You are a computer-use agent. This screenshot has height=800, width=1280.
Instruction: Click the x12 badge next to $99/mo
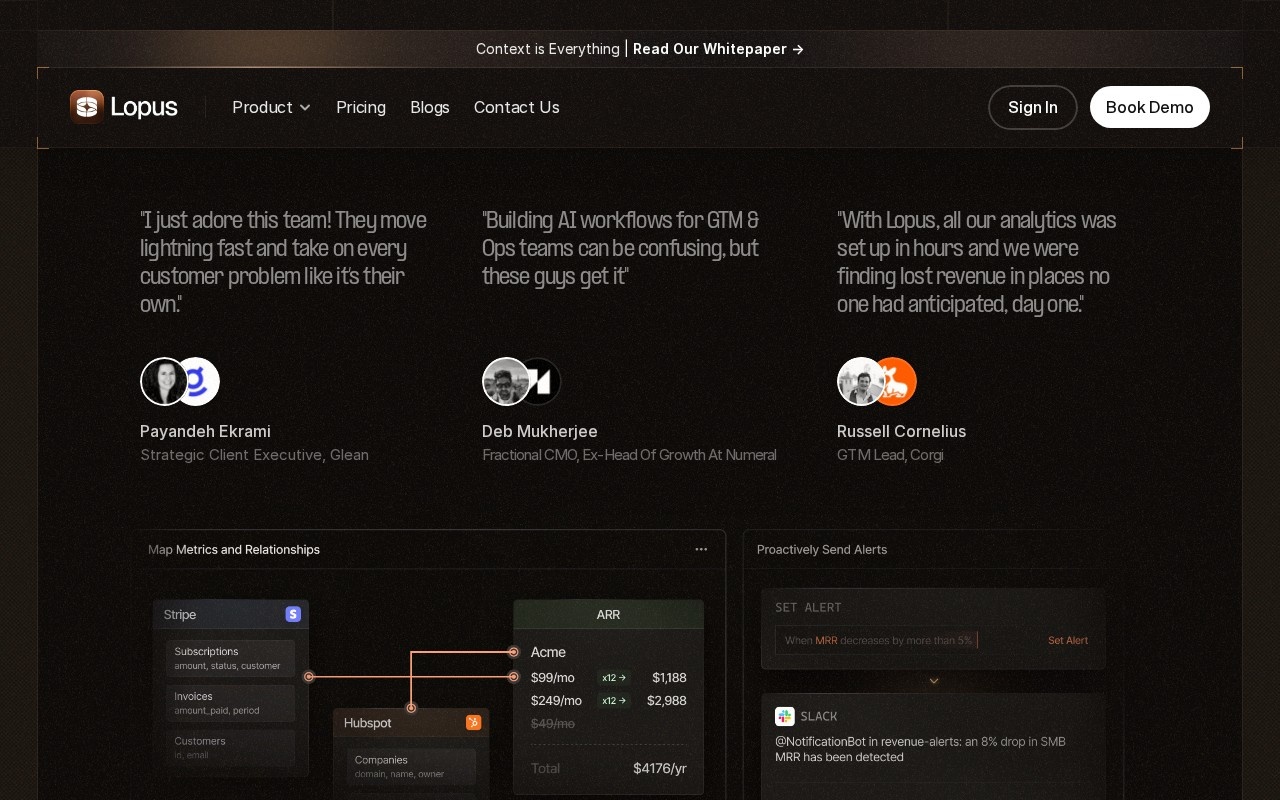coord(614,677)
